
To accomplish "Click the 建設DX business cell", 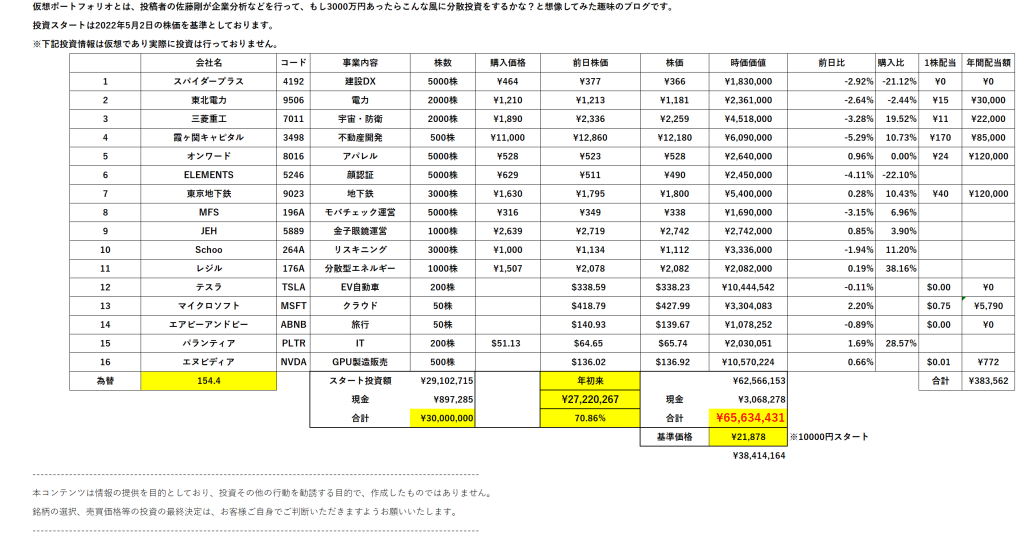I will [360, 82].
